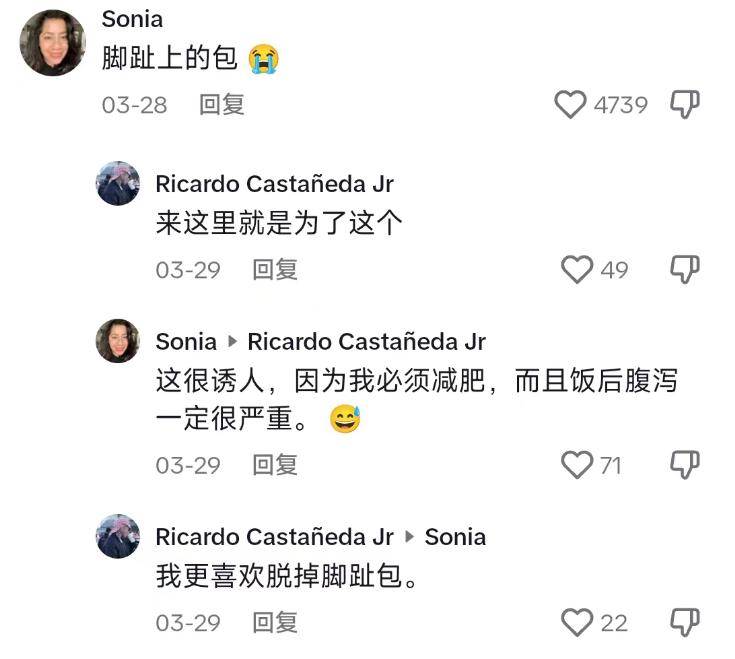Like Sonia's top comment with 4739 likes

570,105
